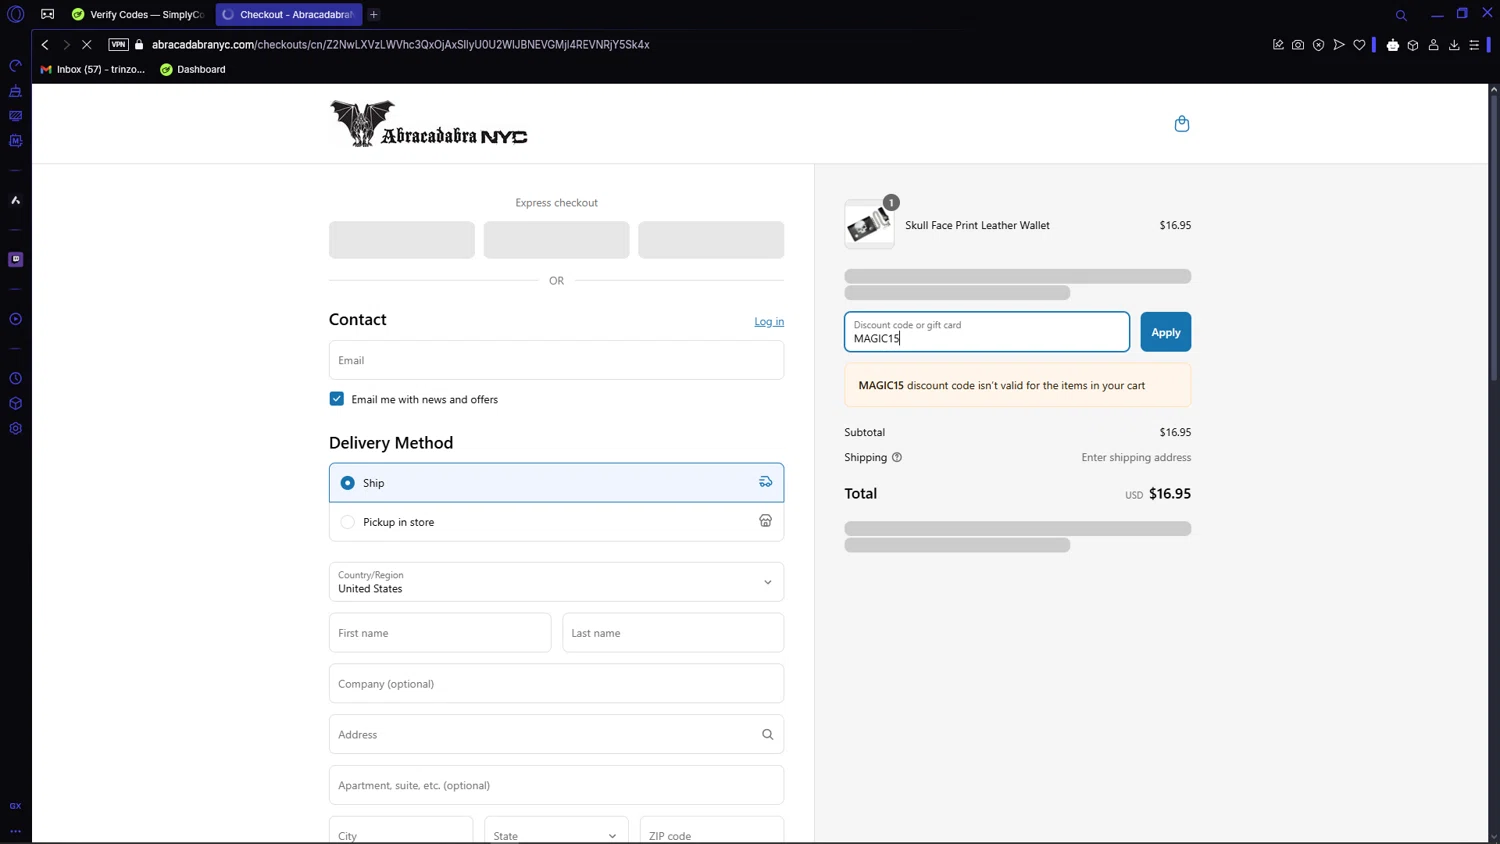View site security lock information
Viewport: 1500px width, 844px height.
pyautogui.click(x=139, y=45)
